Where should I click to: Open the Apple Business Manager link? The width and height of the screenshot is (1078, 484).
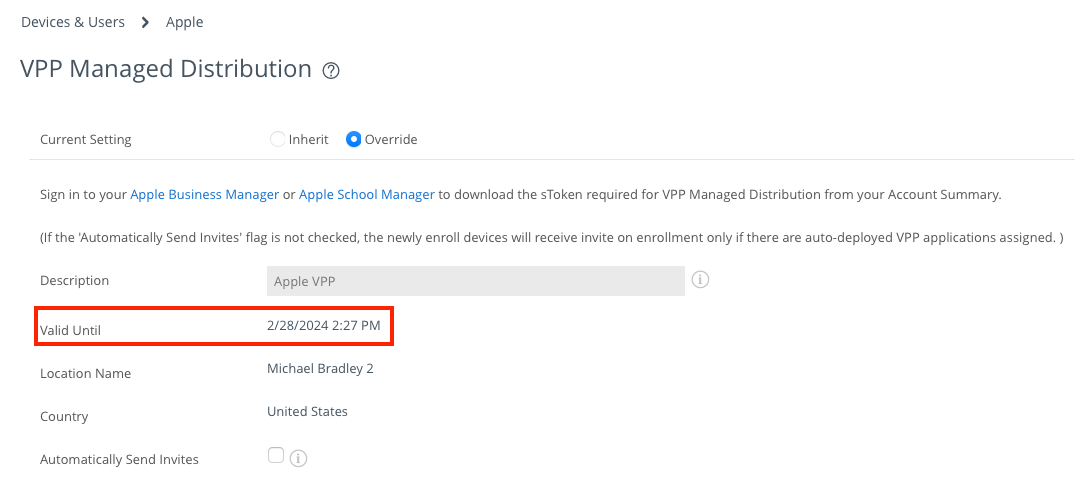[204, 195]
